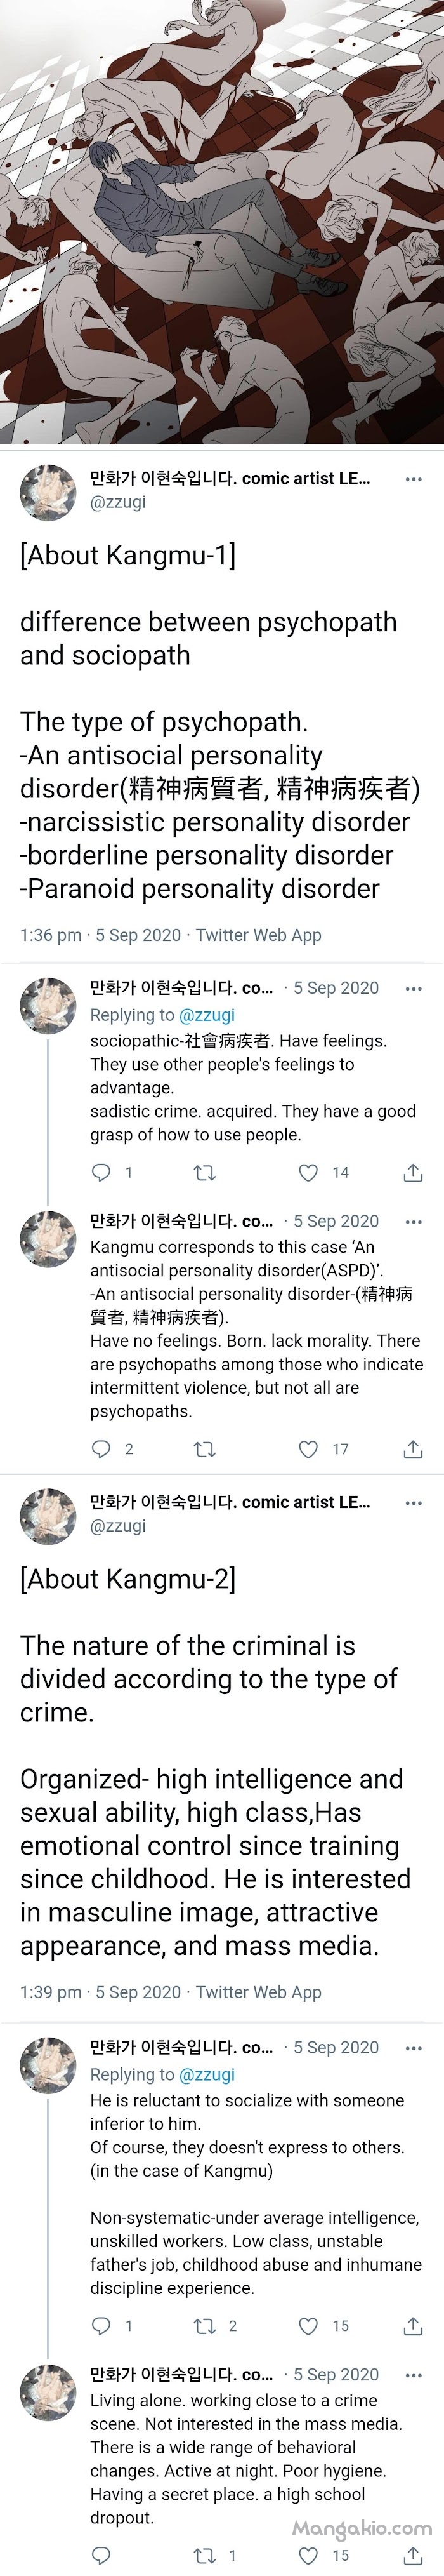This screenshot has height=2576, width=444.
Task: Open @zzugi link in 'He is reluctant' reply
Action: click(207, 2074)
